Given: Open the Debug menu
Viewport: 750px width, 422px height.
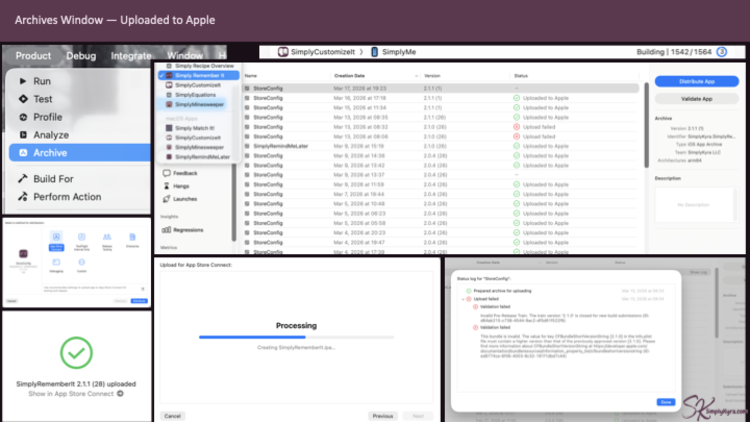Looking at the screenshot, I should coord(81,56).
